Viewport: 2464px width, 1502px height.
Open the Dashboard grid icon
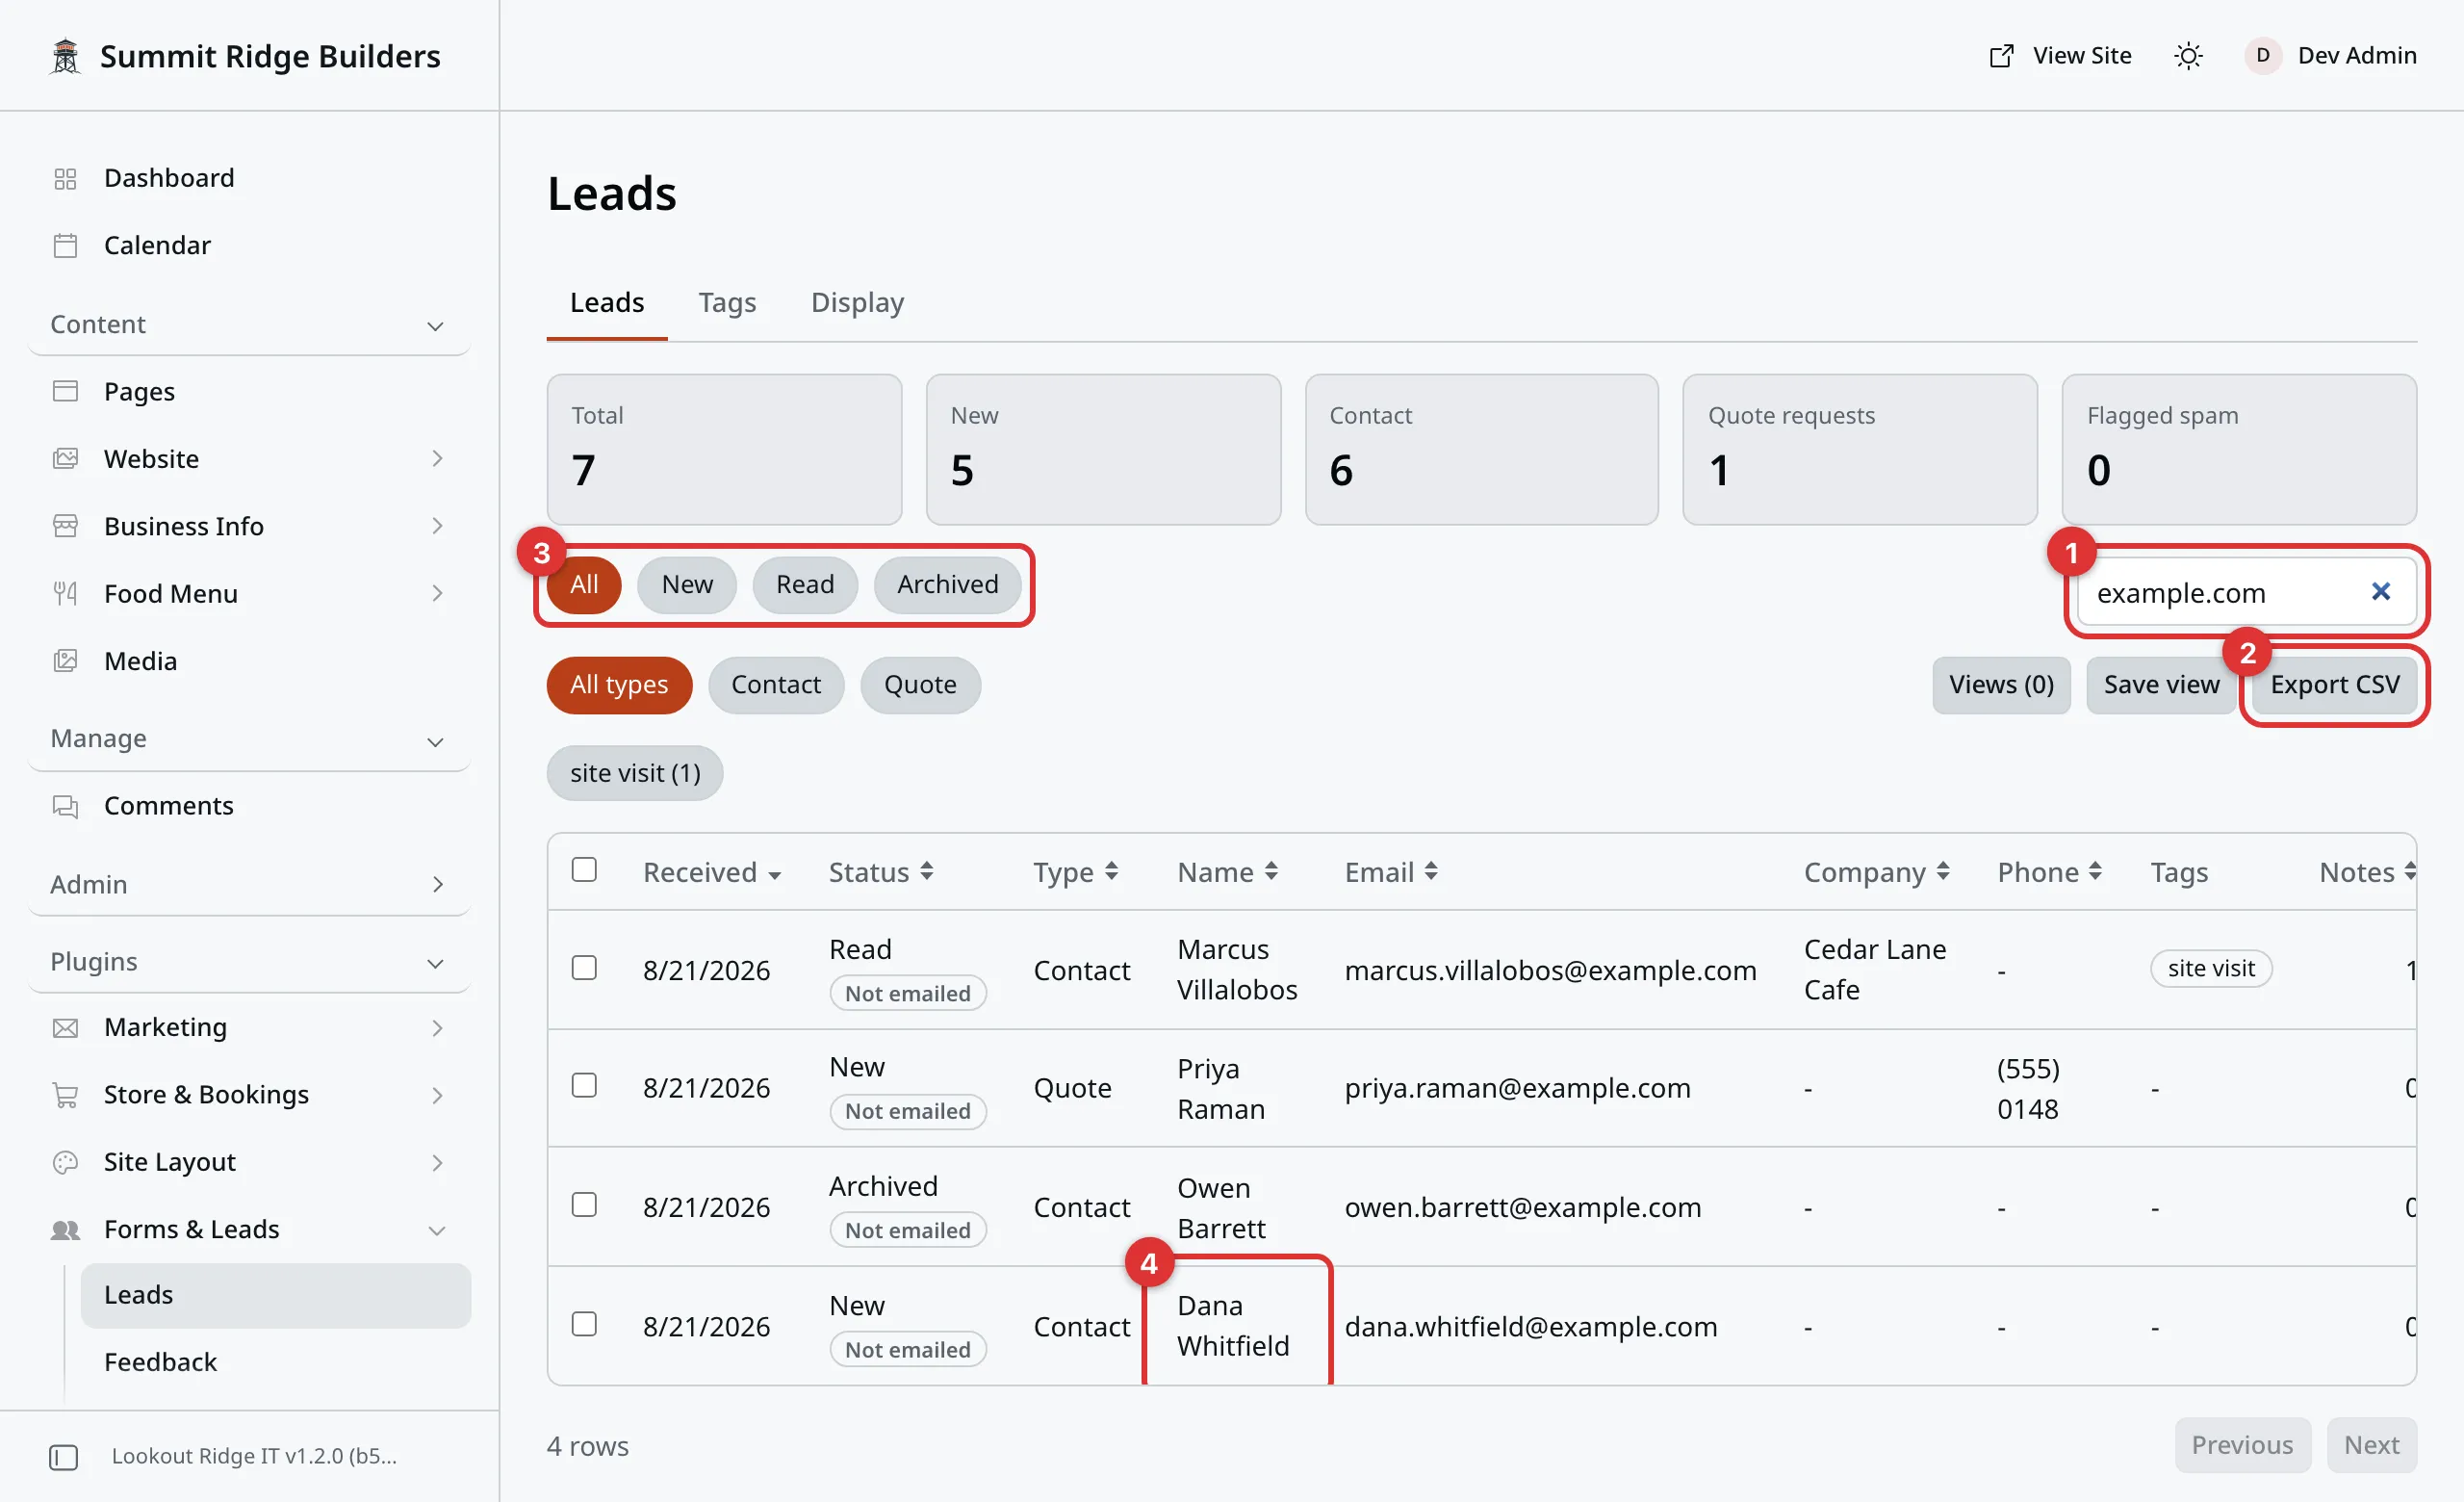(x=65, y=178)
